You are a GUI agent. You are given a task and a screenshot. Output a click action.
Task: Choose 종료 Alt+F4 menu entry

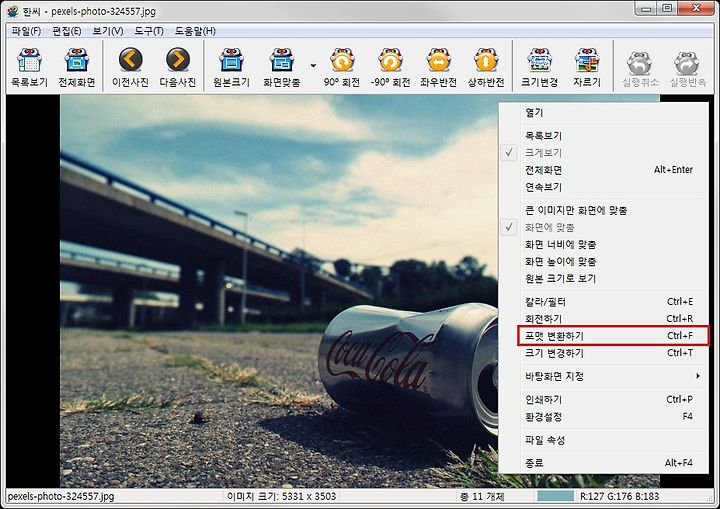(604, 463)
